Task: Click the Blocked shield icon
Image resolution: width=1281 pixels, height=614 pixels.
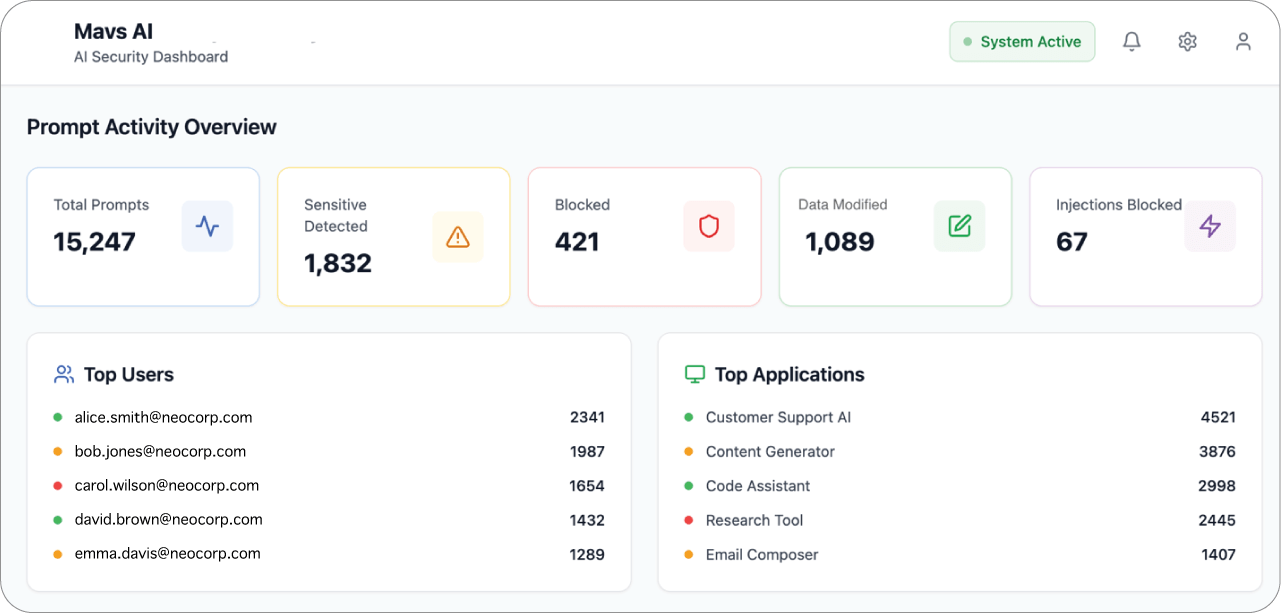Action: pos(709,226)
